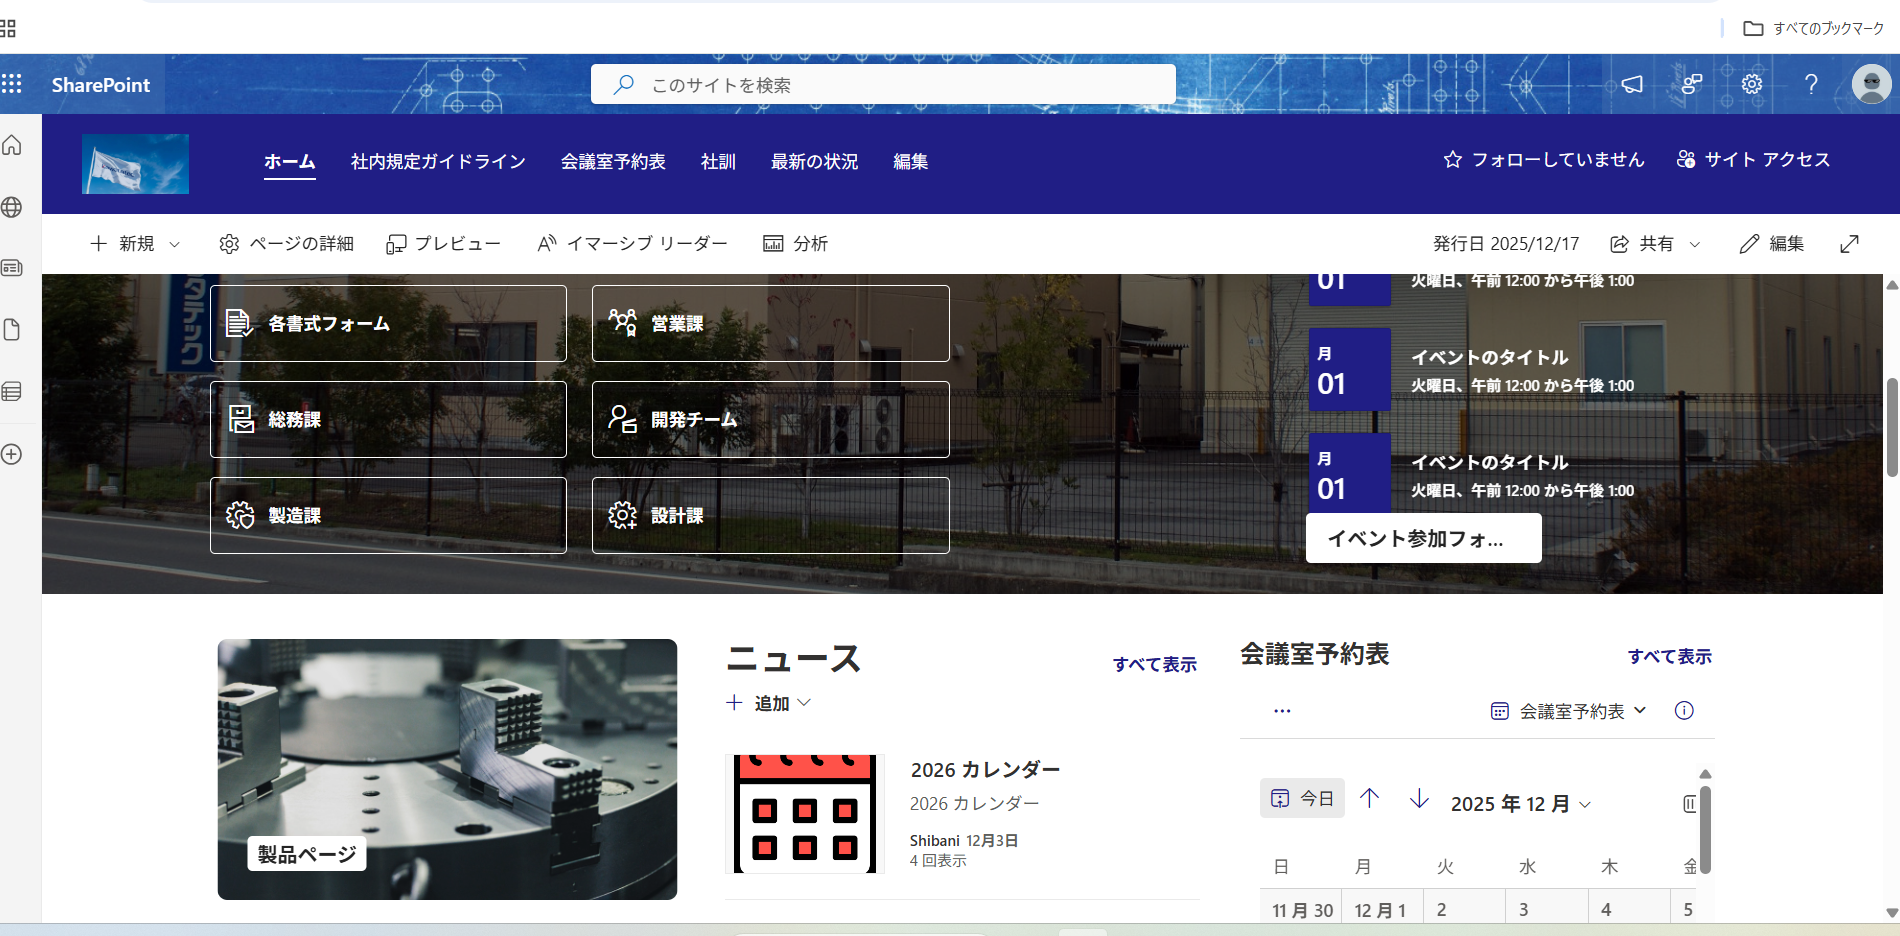Expand the 2025 年 12 月 month picker
Image resolution: width=1900 pixels, height=936 pixels.
(x=1520, y=804)
